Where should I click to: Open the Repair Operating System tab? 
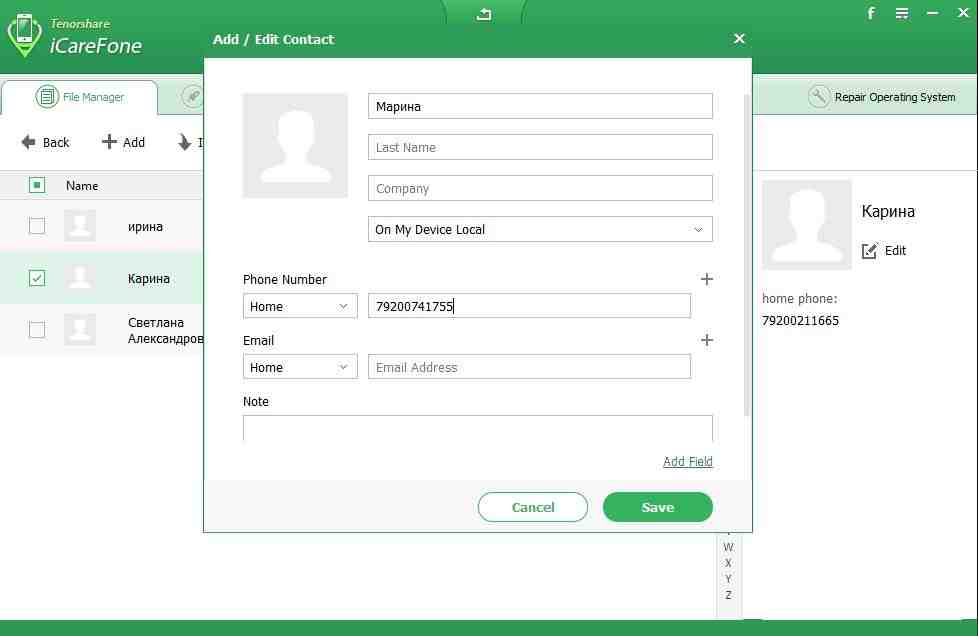pyautogui.click(x=882, y=97)
